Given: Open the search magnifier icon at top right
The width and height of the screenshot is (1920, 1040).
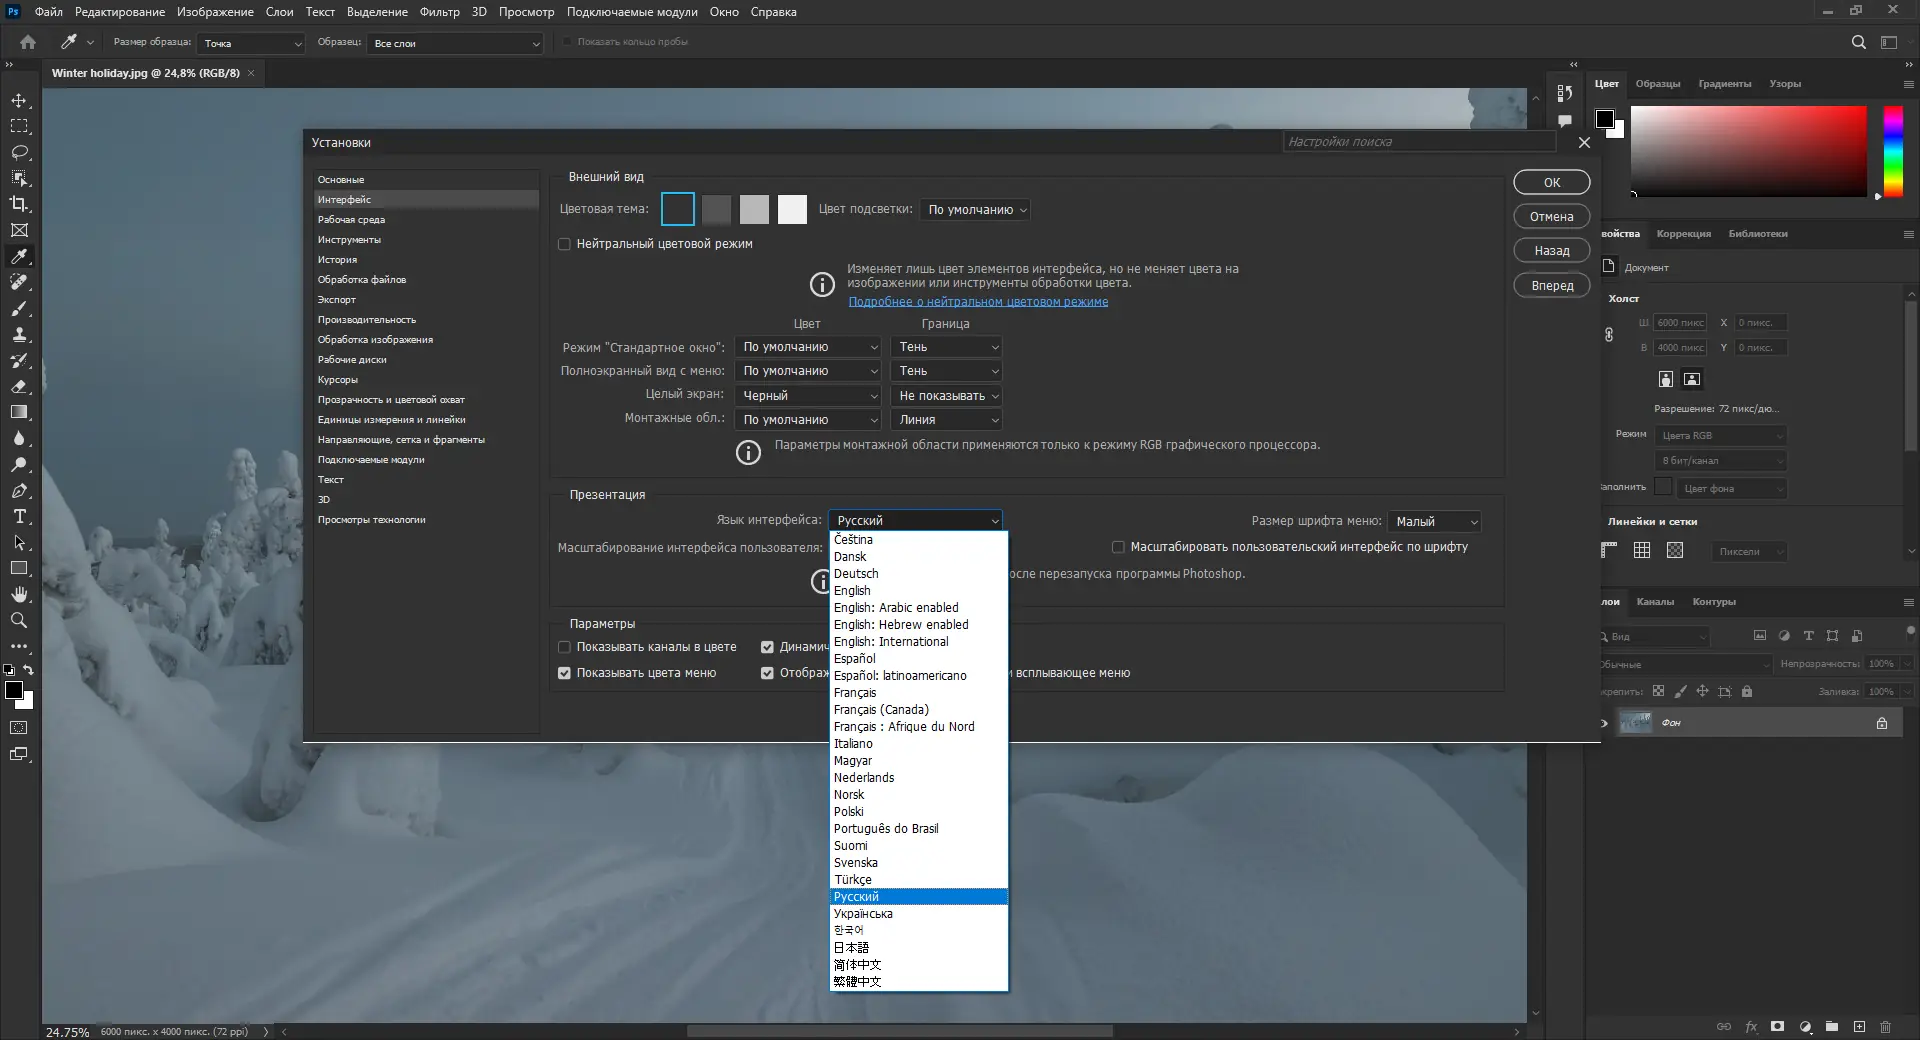Looking at the screenshot, I should (x=1858, y=42).
